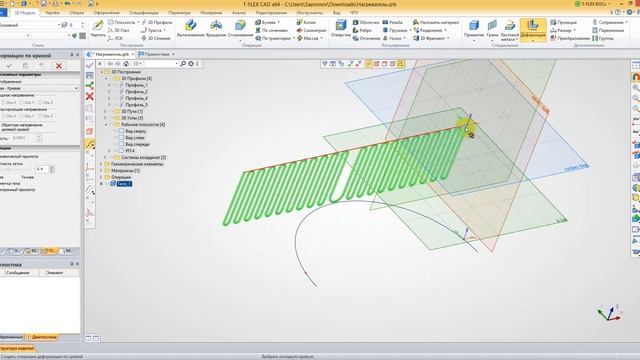Switch to the Параметры ribbon tab
Viewport: 640px width, 360px height.
[179, 13]
